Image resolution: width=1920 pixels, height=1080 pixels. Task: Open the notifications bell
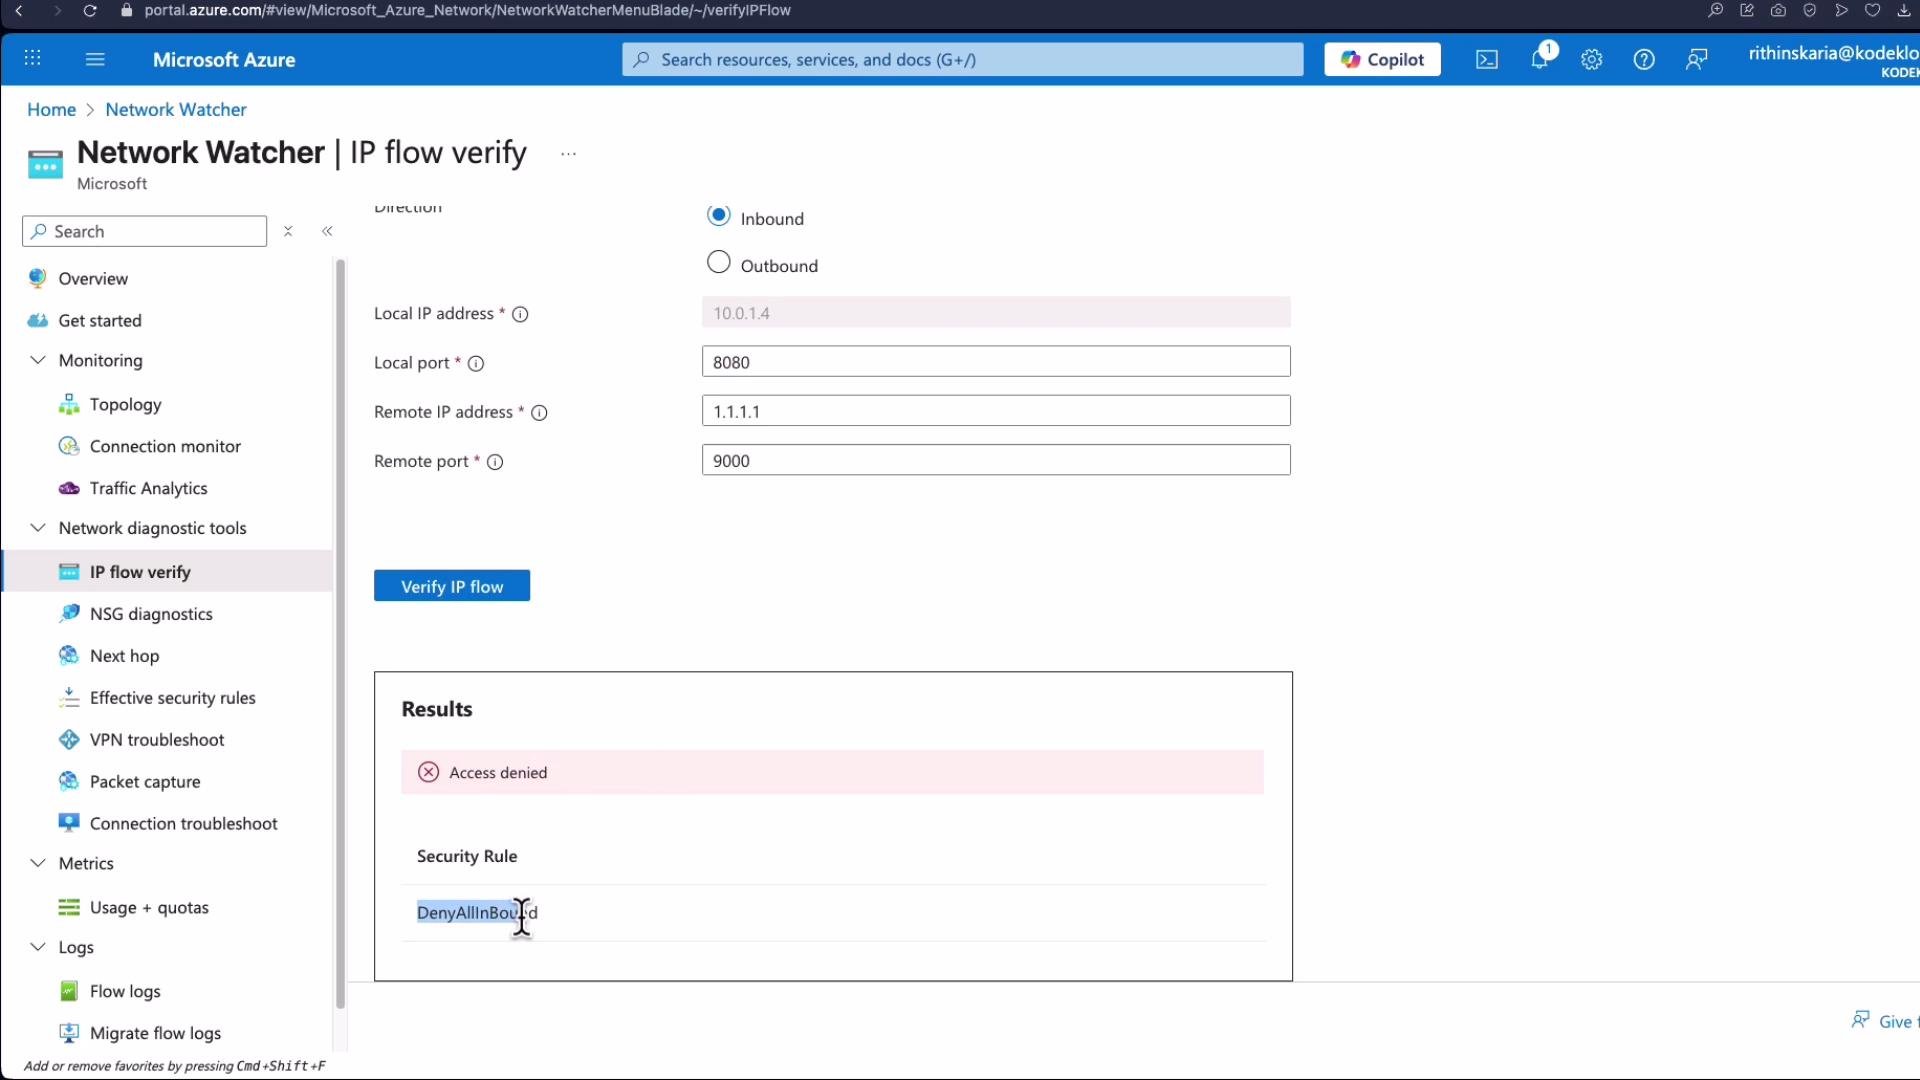[1541, 58]
